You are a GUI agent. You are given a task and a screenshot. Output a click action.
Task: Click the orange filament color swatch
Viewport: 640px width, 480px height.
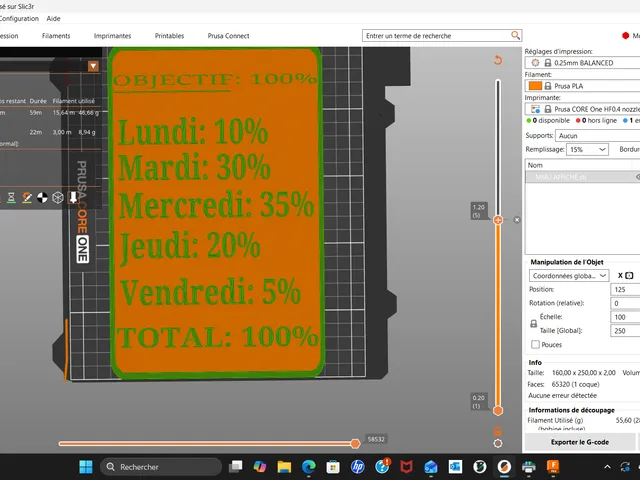[x=535, y=86]
